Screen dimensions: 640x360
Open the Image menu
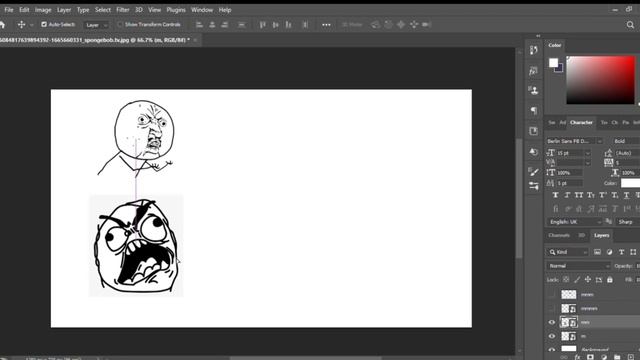pyautogui.click(x=43, y=10)
